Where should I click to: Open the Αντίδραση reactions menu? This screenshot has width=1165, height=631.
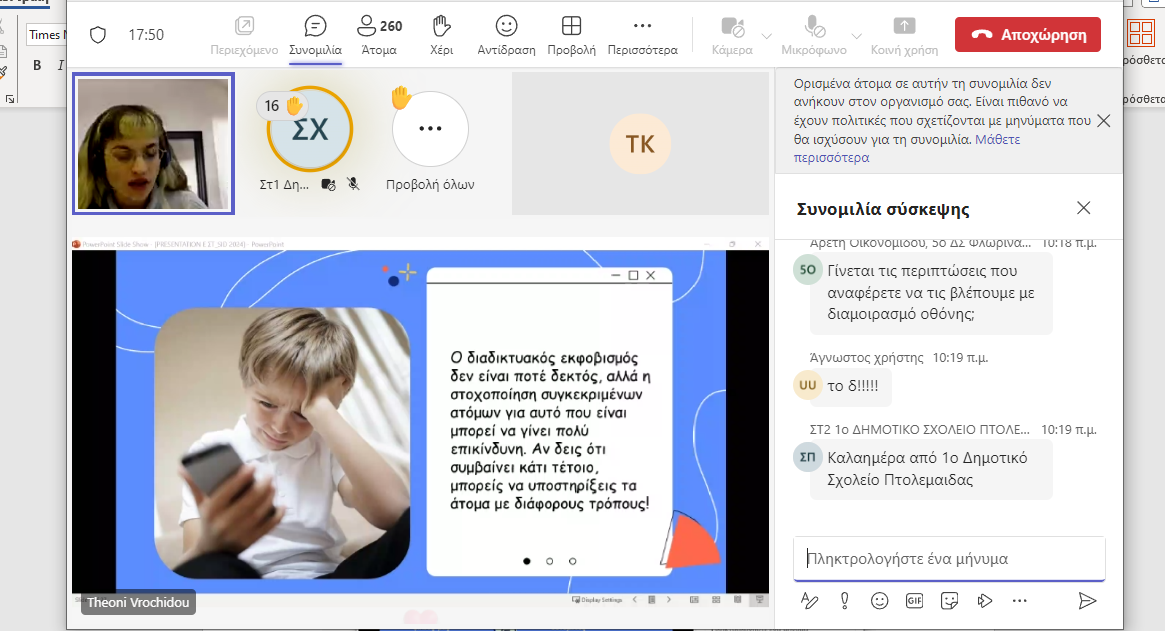pyautogui.click(x=506, y=36)
